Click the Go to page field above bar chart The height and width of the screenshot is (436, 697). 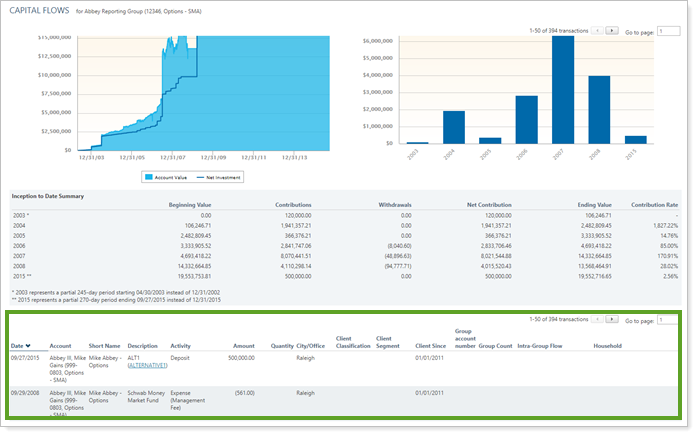[x=669, y=32]
